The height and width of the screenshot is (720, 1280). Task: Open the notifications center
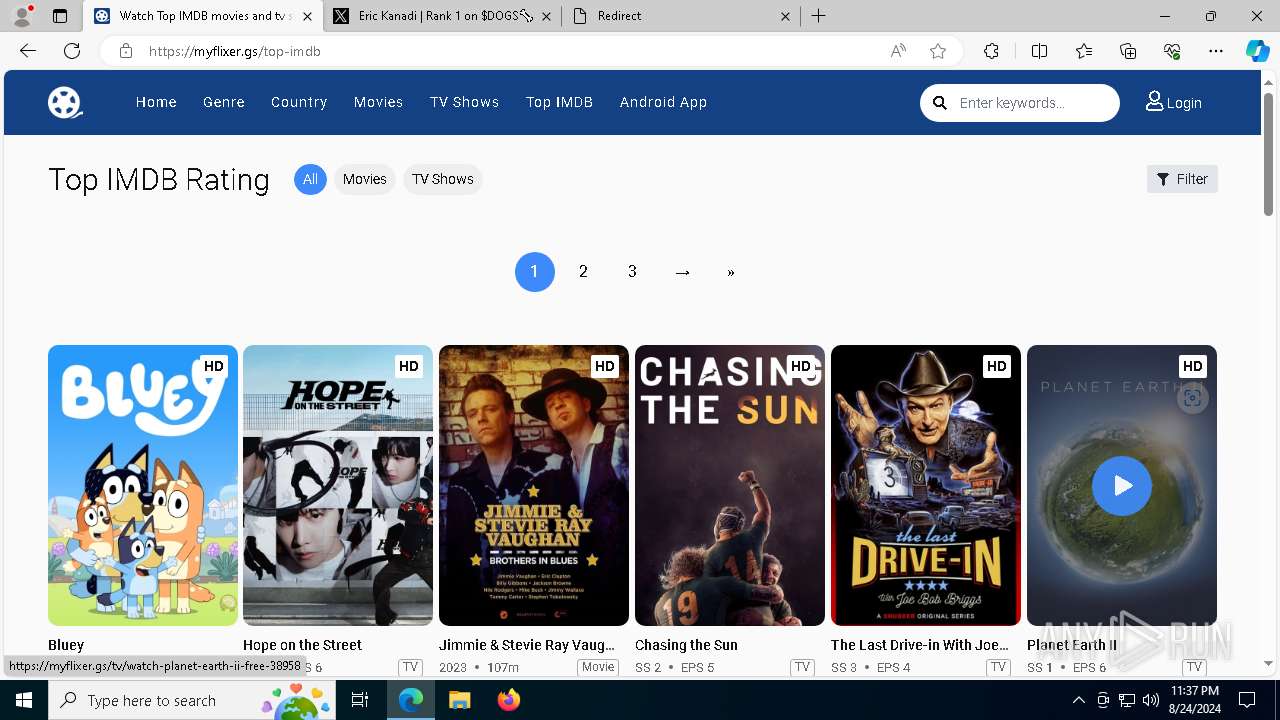pyautogui.click(x=1247, y=700)
